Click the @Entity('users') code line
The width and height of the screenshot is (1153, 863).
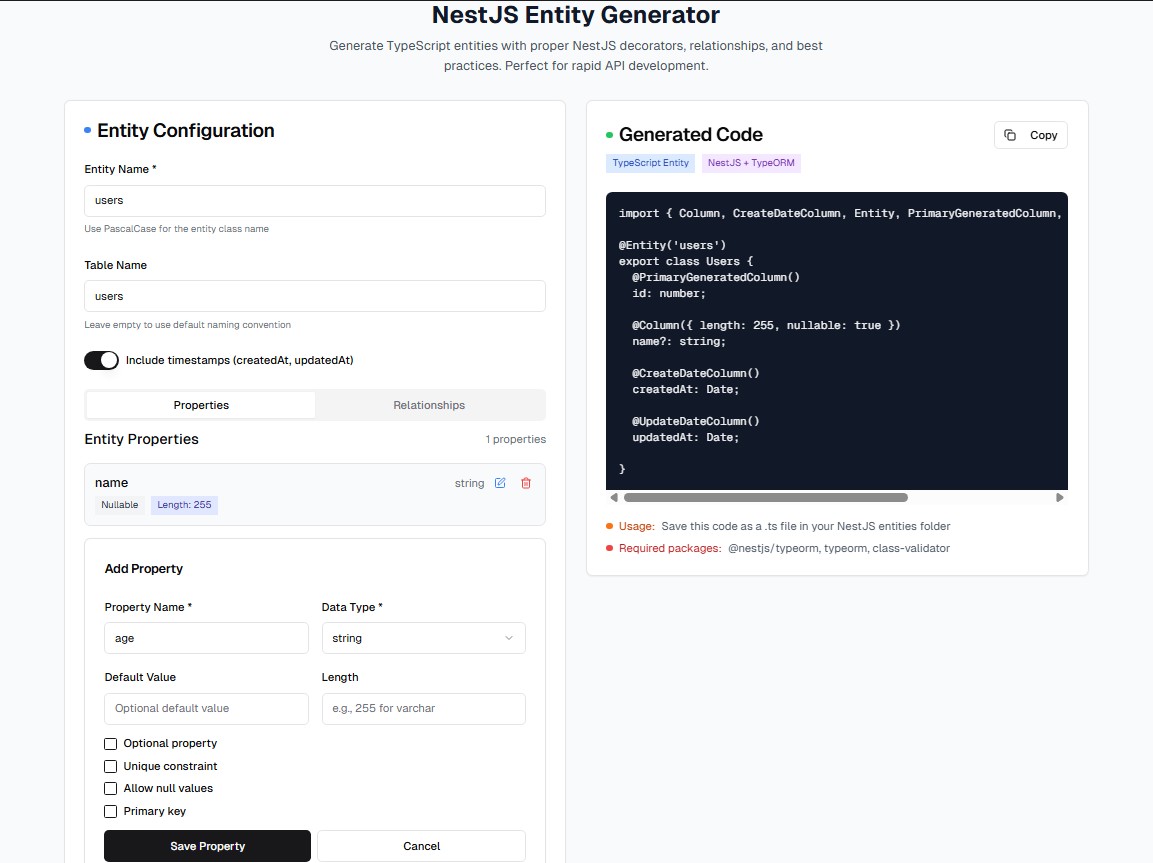click(672, 246)
